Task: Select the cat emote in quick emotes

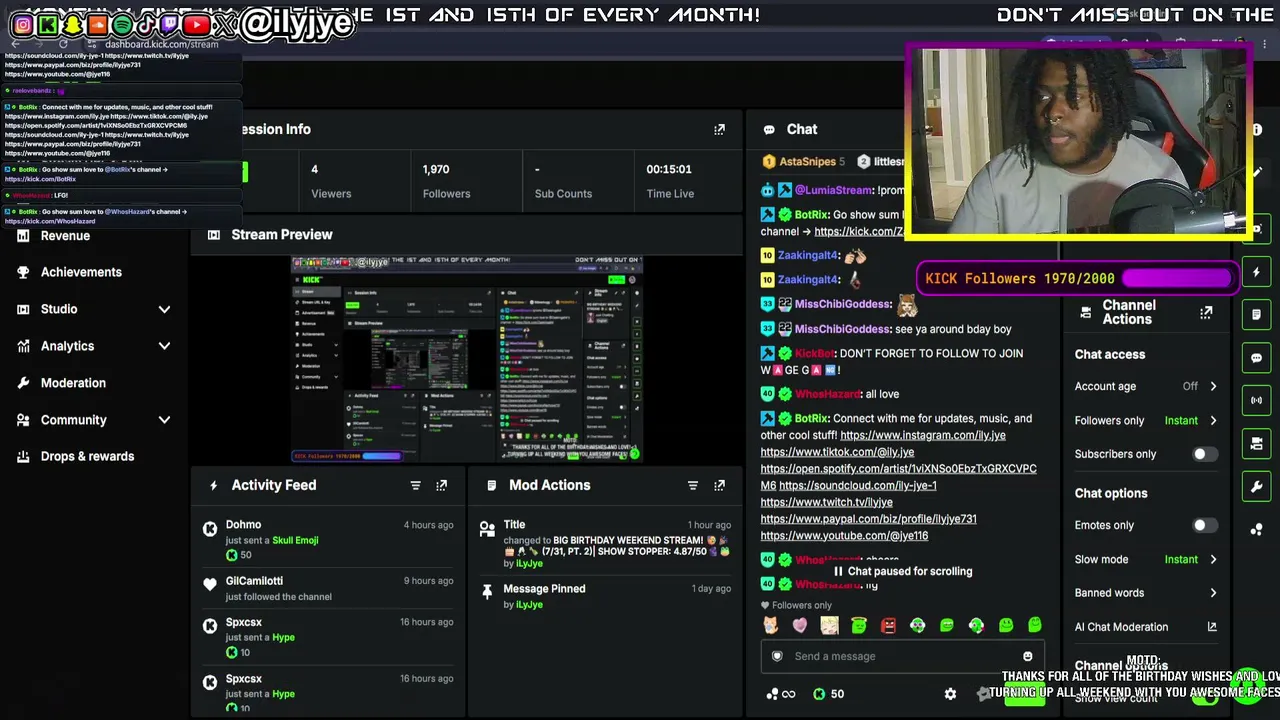Action: [x=770, y=625]
